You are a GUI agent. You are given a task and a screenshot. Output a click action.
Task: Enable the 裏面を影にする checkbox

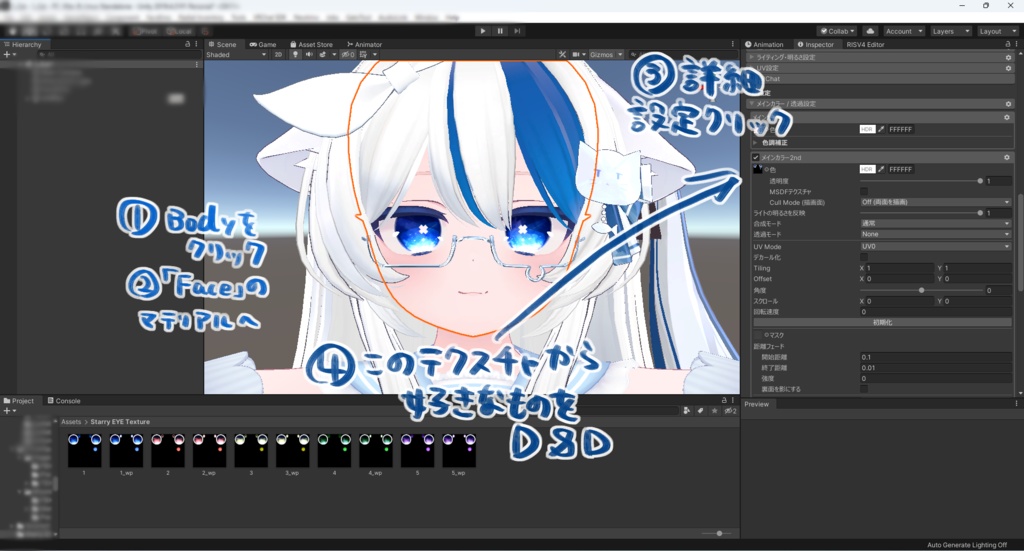(864, 389)
